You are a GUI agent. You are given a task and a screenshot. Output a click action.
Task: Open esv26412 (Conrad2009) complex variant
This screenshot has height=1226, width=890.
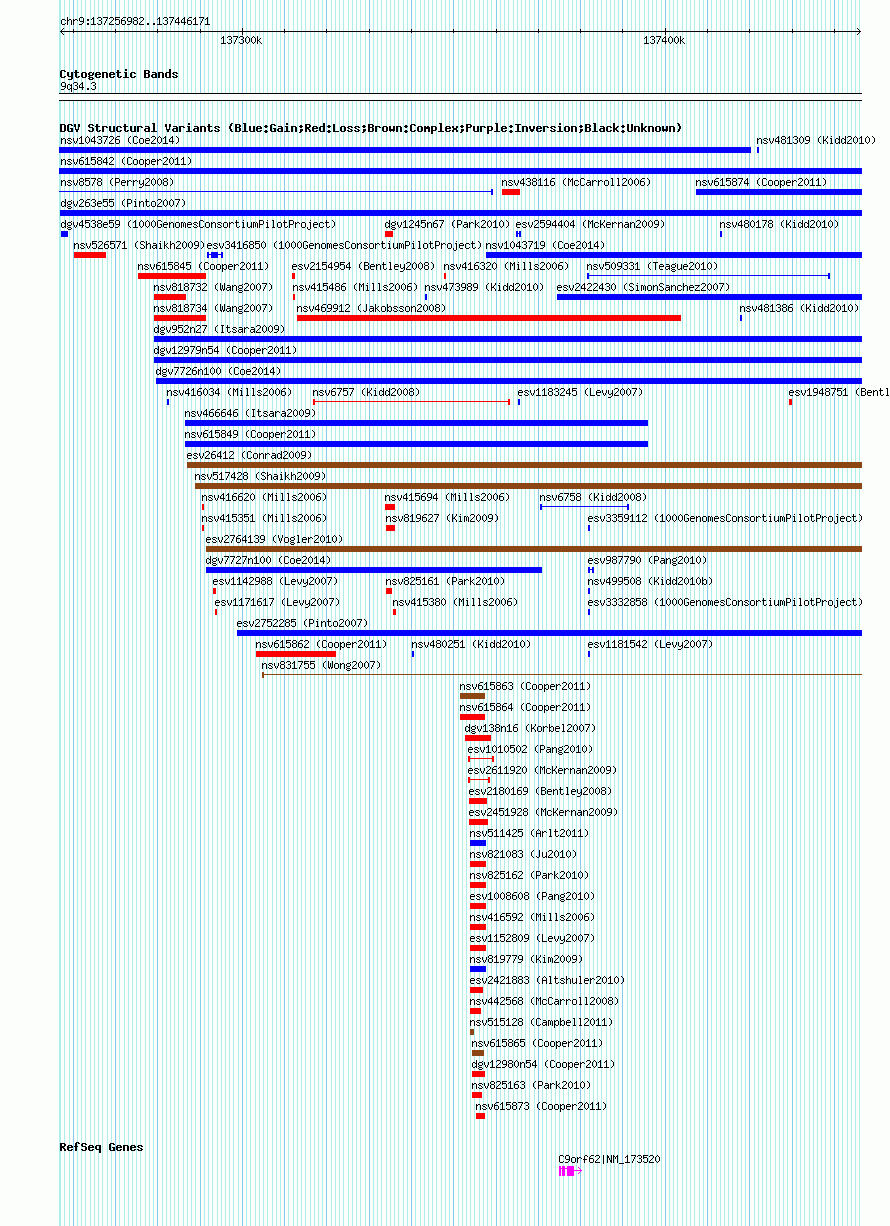coord(250,456)
